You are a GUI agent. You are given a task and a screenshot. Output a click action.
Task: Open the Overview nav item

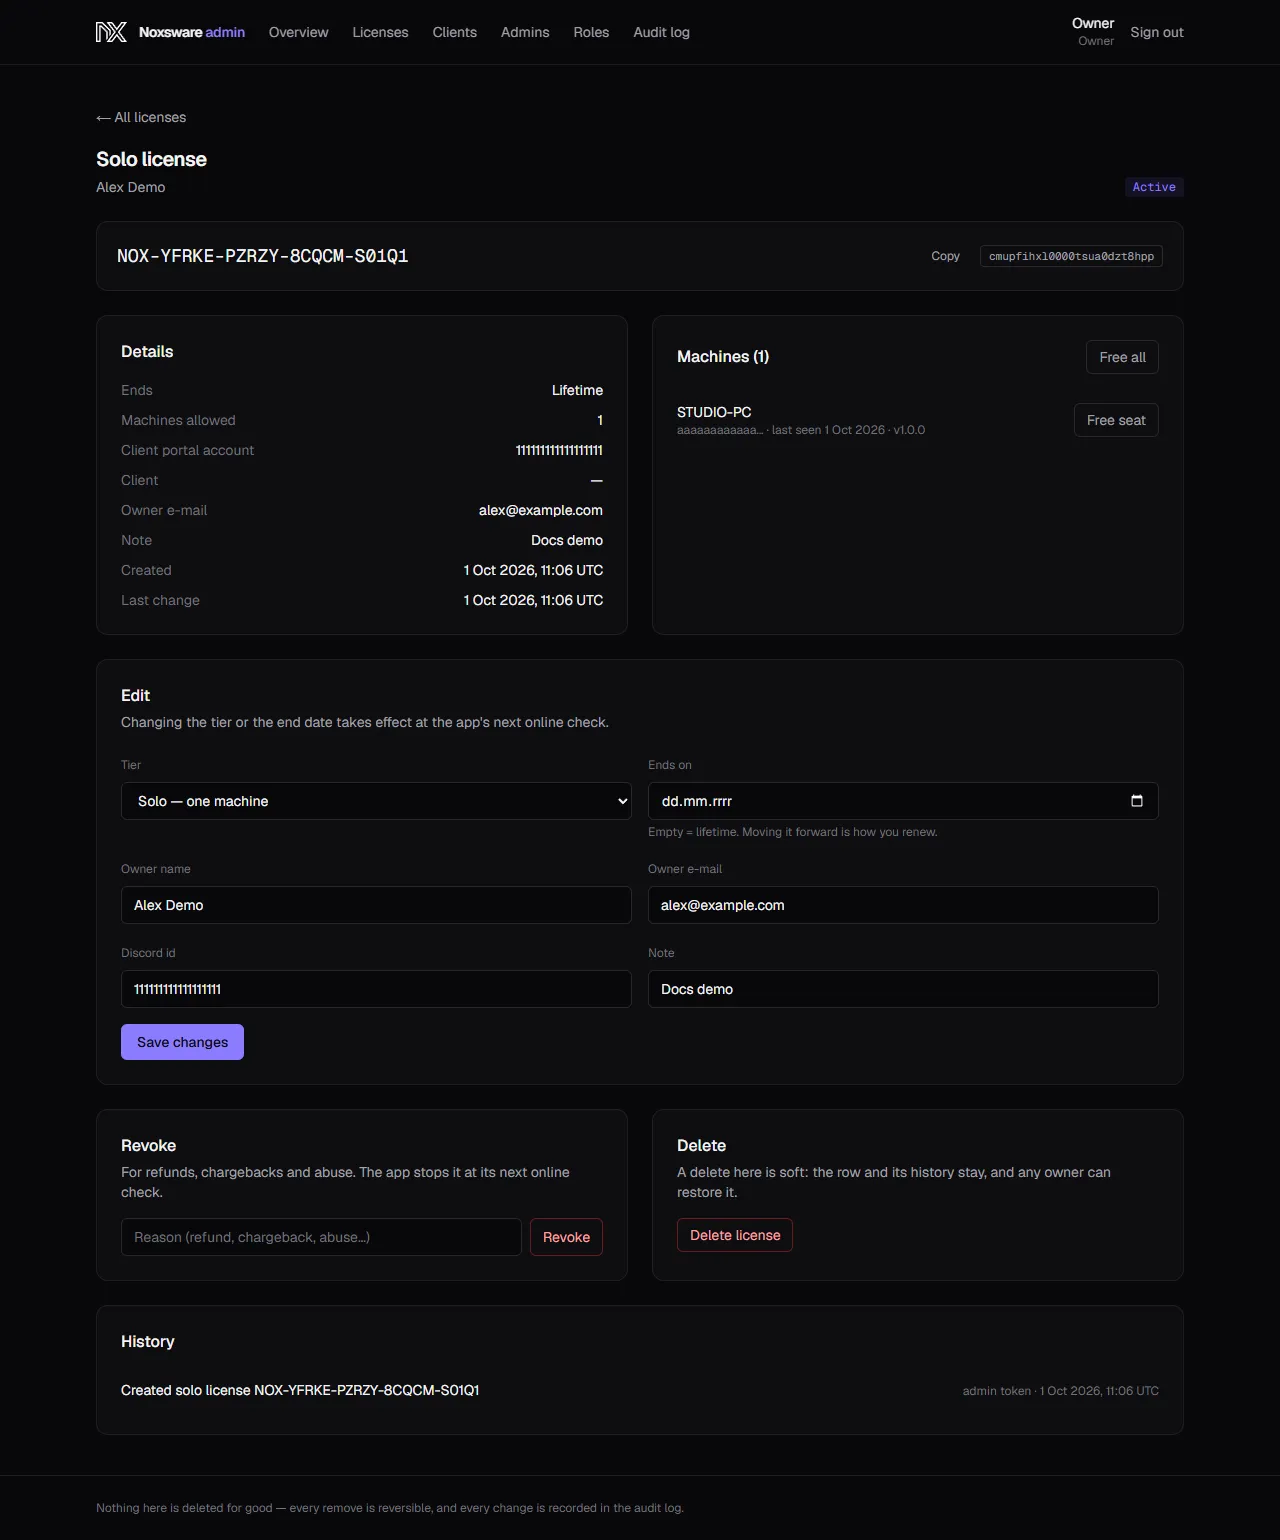coord(298,32)
